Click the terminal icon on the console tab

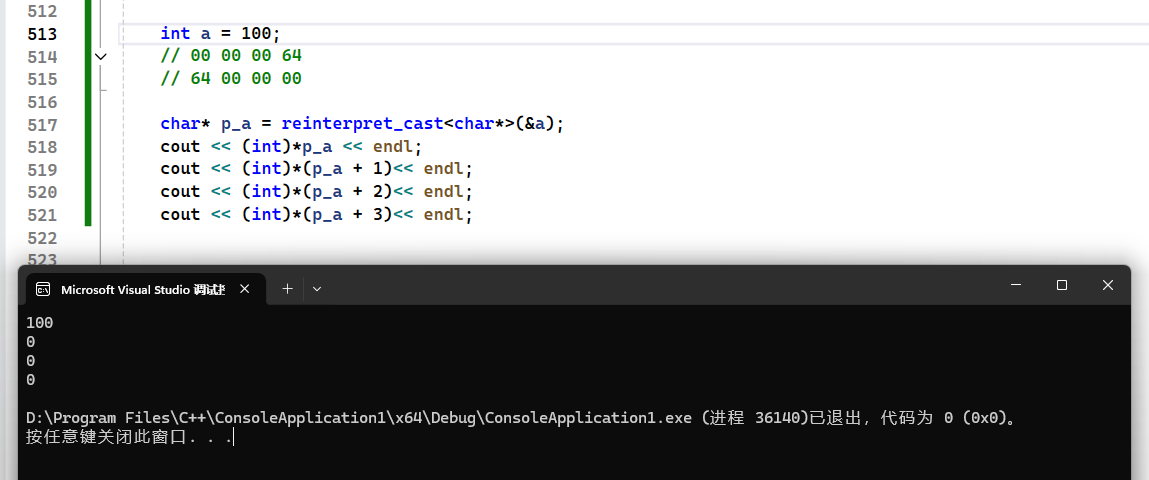(43, 289)
